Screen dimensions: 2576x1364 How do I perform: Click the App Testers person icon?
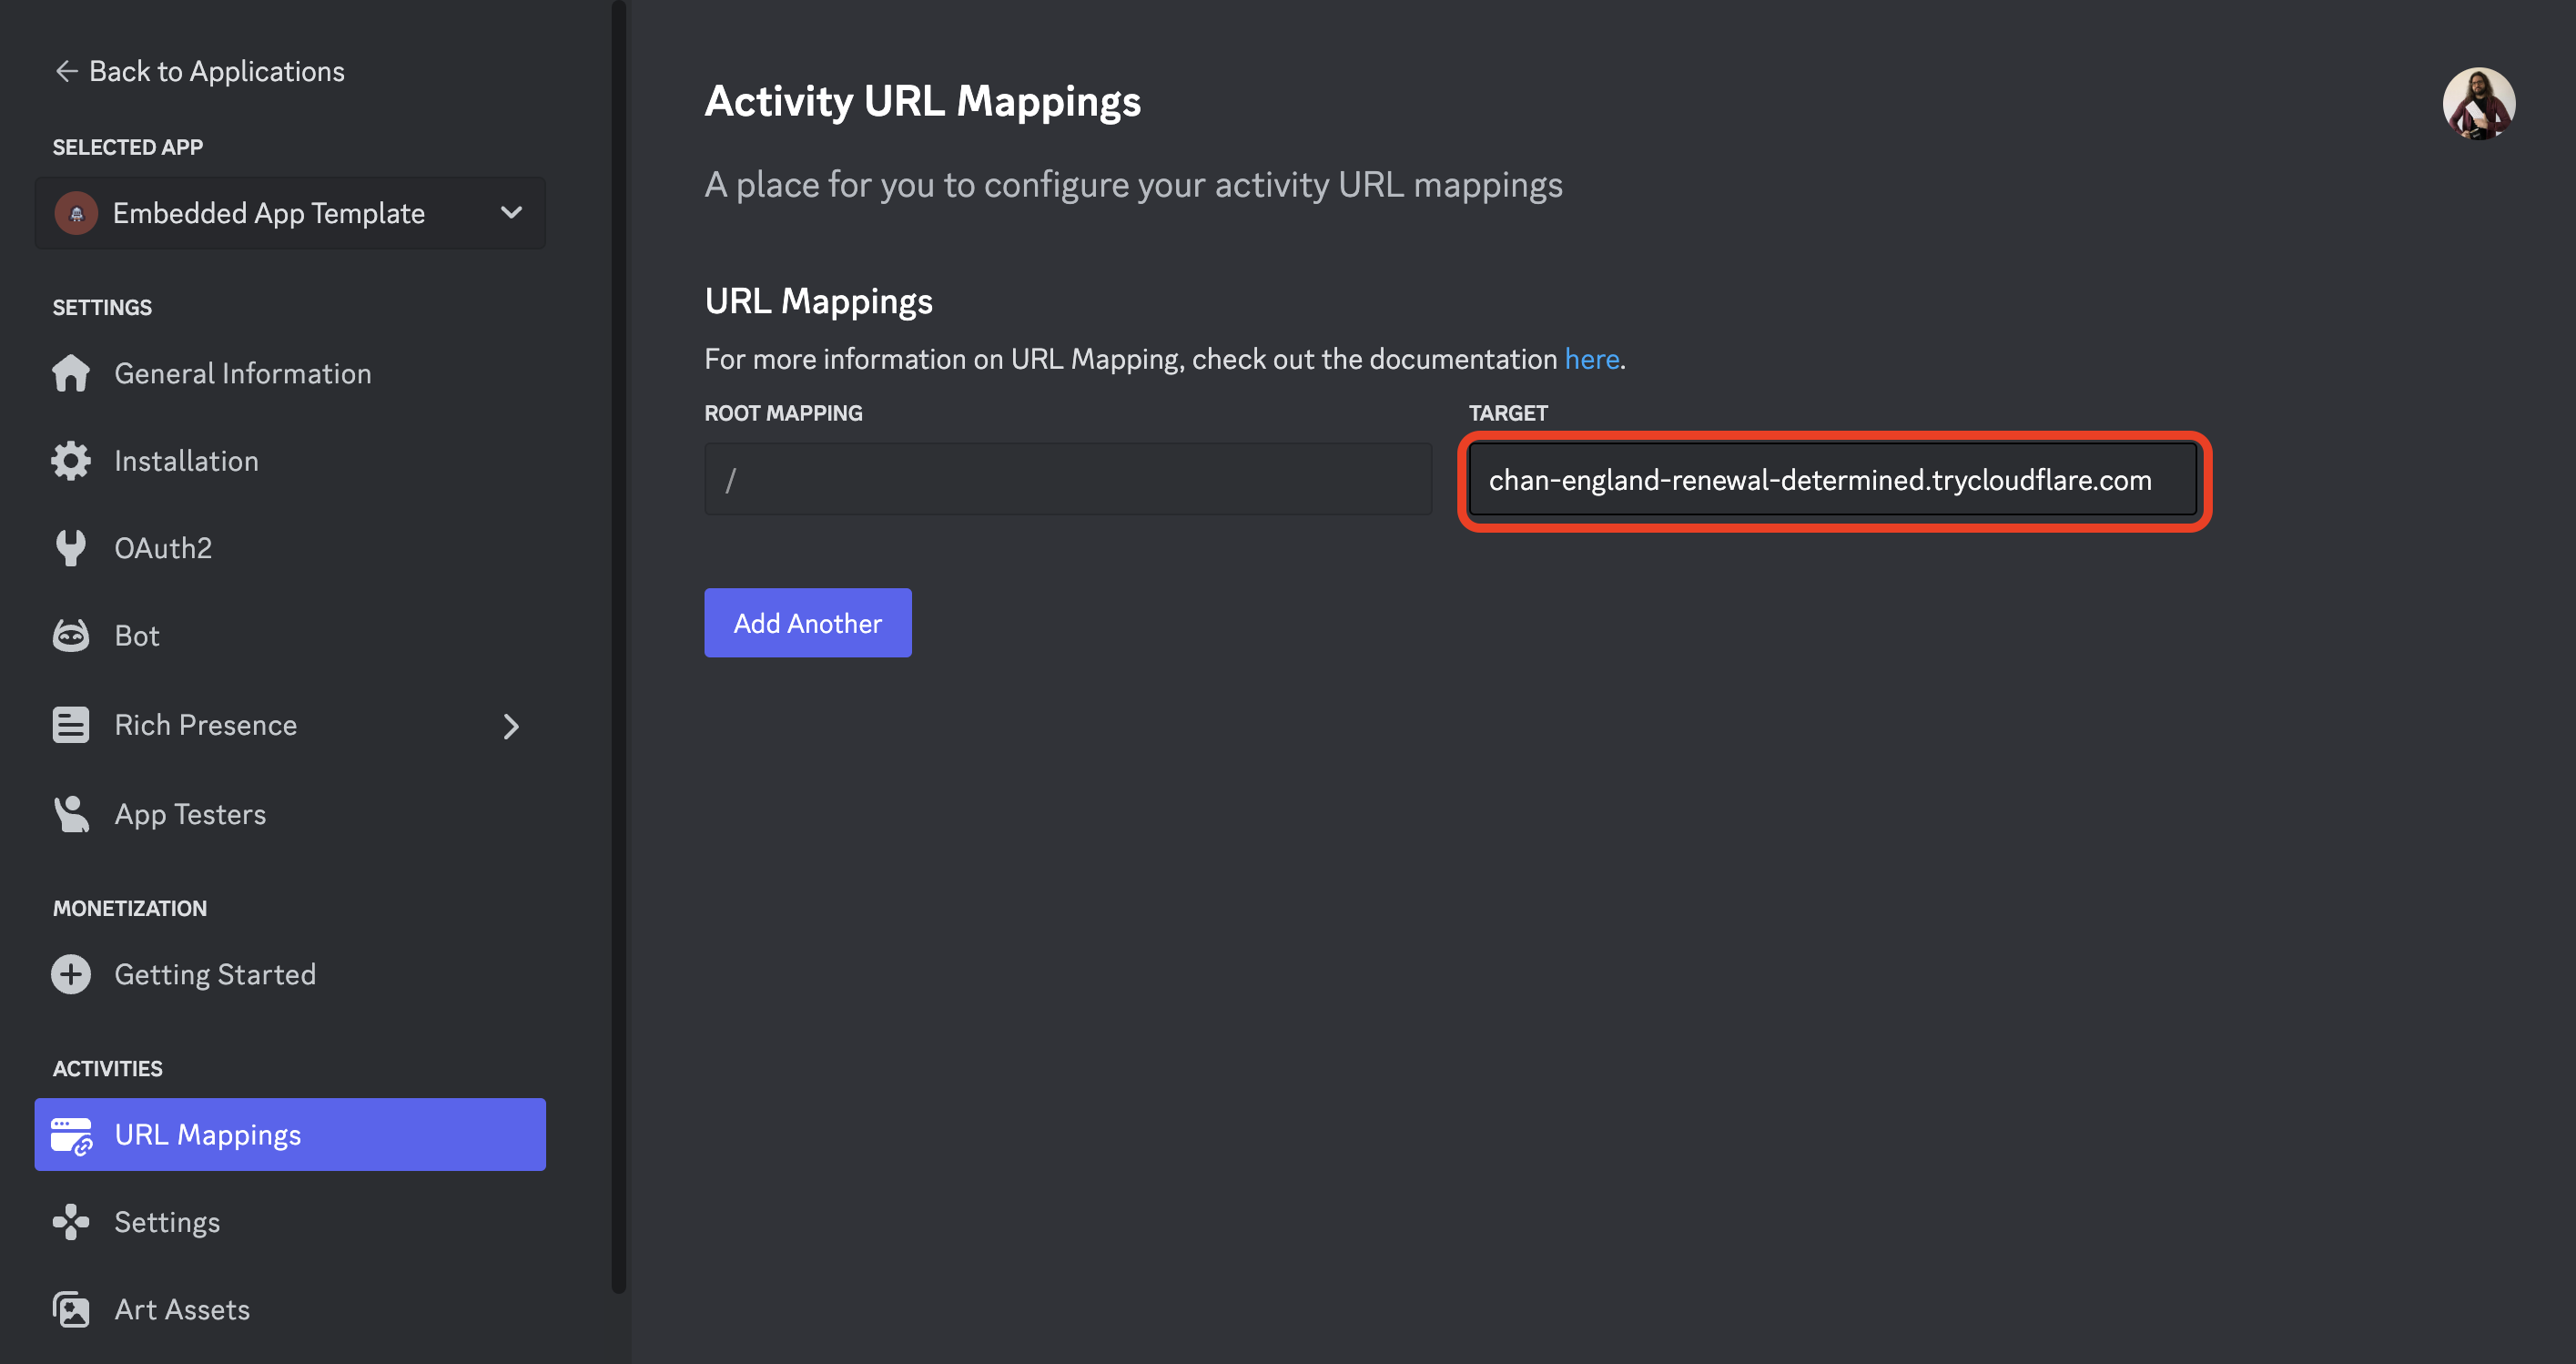coord(71,814)
